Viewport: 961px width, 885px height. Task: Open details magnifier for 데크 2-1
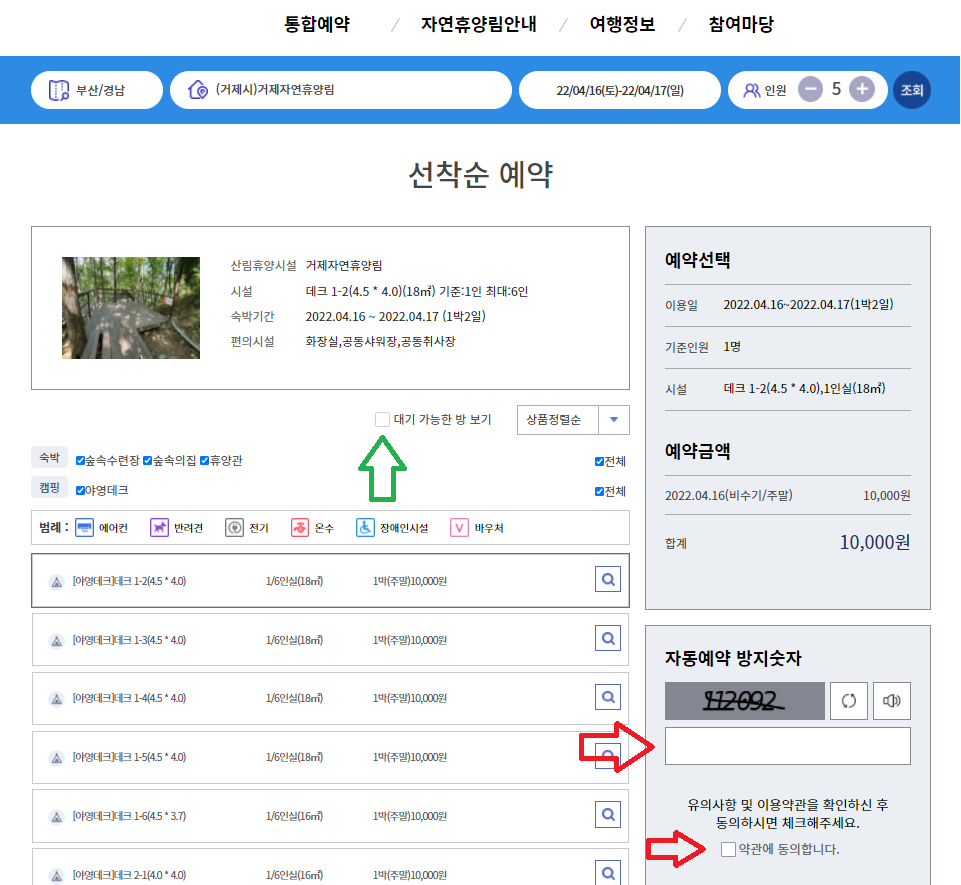(x=608, y=873)
